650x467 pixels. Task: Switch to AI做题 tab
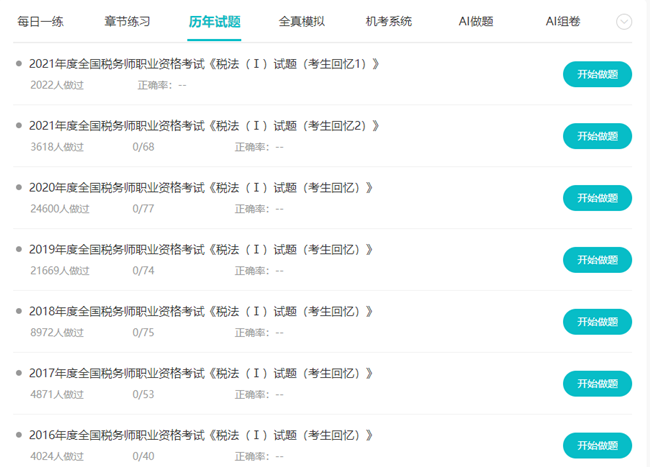[475, 21]
